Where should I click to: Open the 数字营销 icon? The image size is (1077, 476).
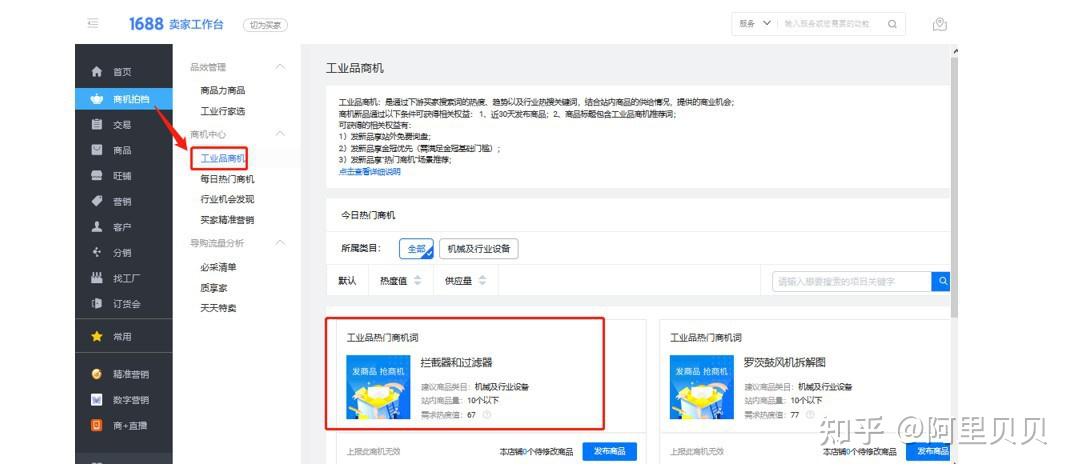(97, 400)
